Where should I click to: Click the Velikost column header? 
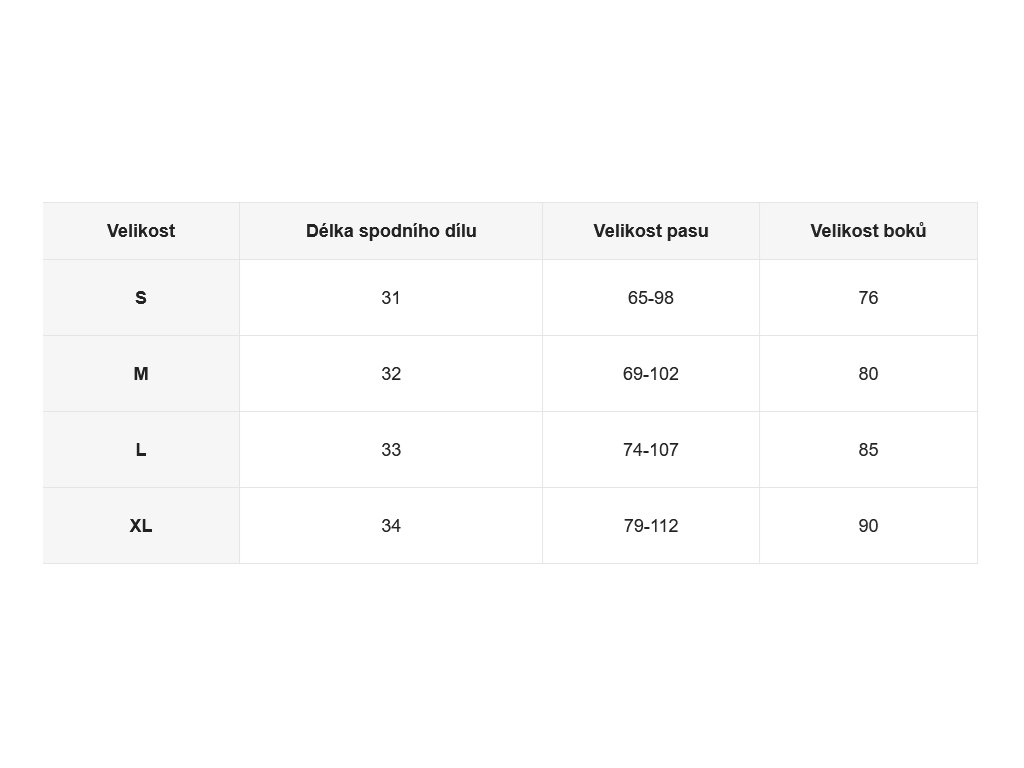[x=141, y=231]
